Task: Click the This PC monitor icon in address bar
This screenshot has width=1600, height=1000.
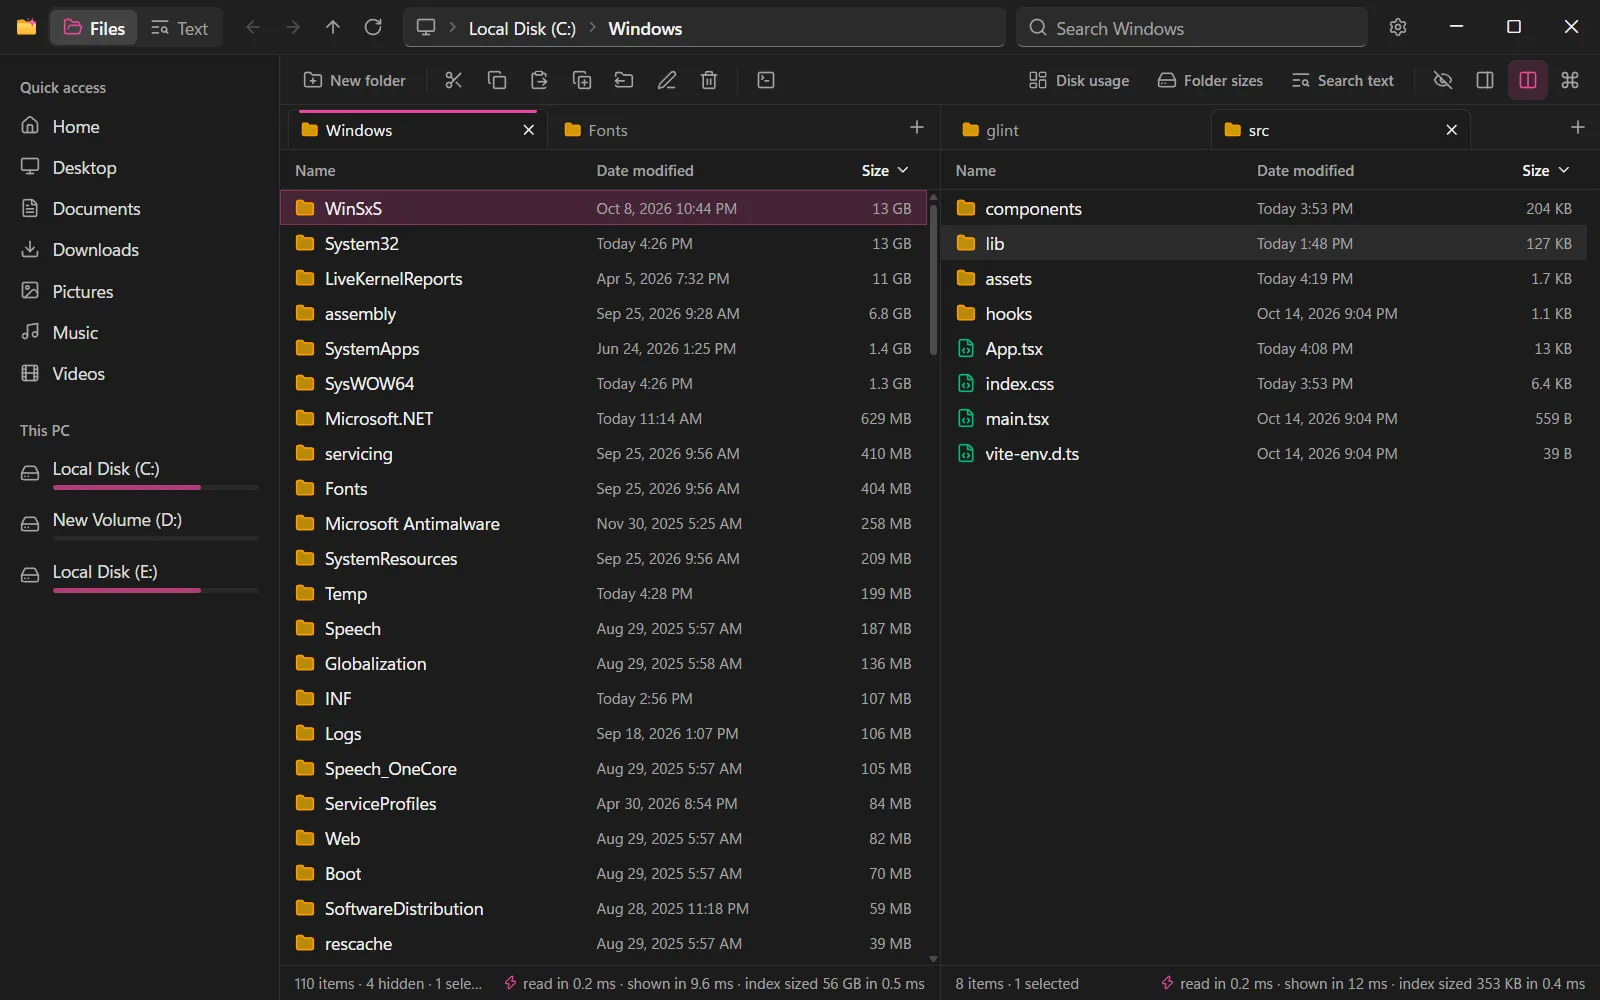Action: [426, 28]
